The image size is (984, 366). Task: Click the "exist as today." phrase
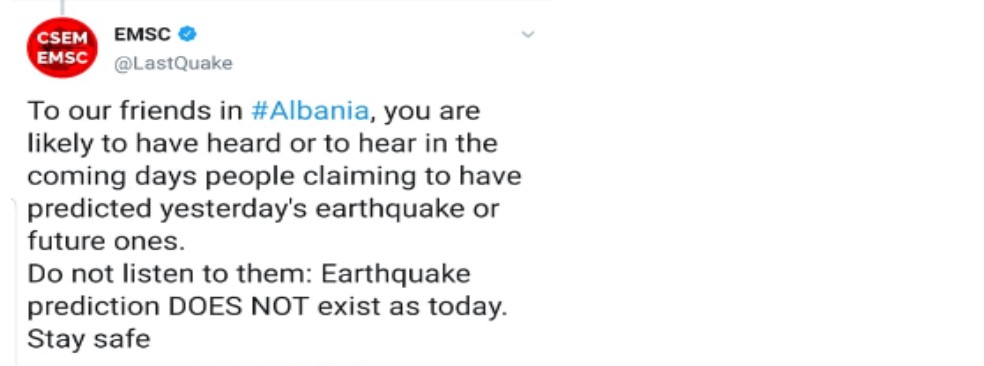pyautogui.click(x=412, y=307)
